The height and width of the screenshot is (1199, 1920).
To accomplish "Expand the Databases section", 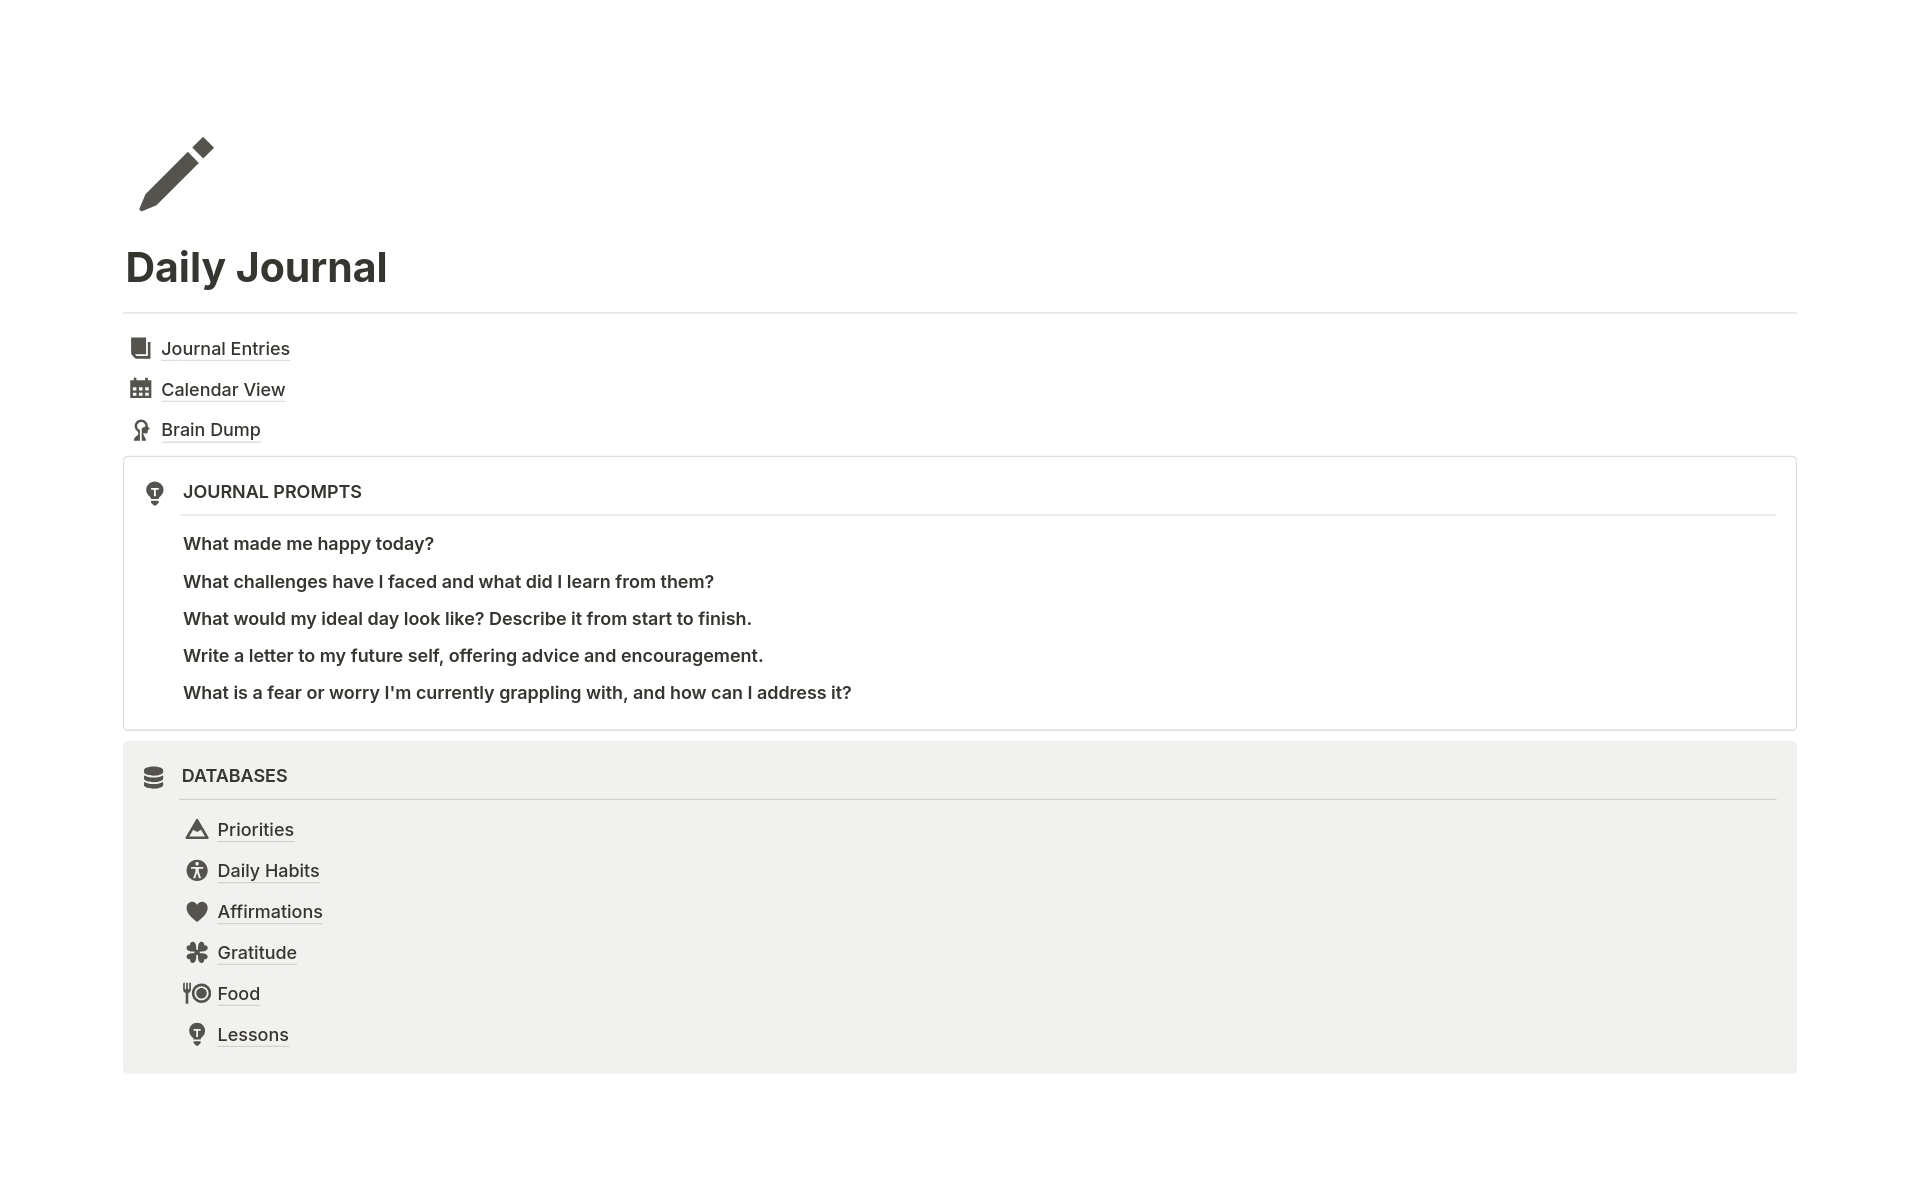I will click(x=235, y=774).
